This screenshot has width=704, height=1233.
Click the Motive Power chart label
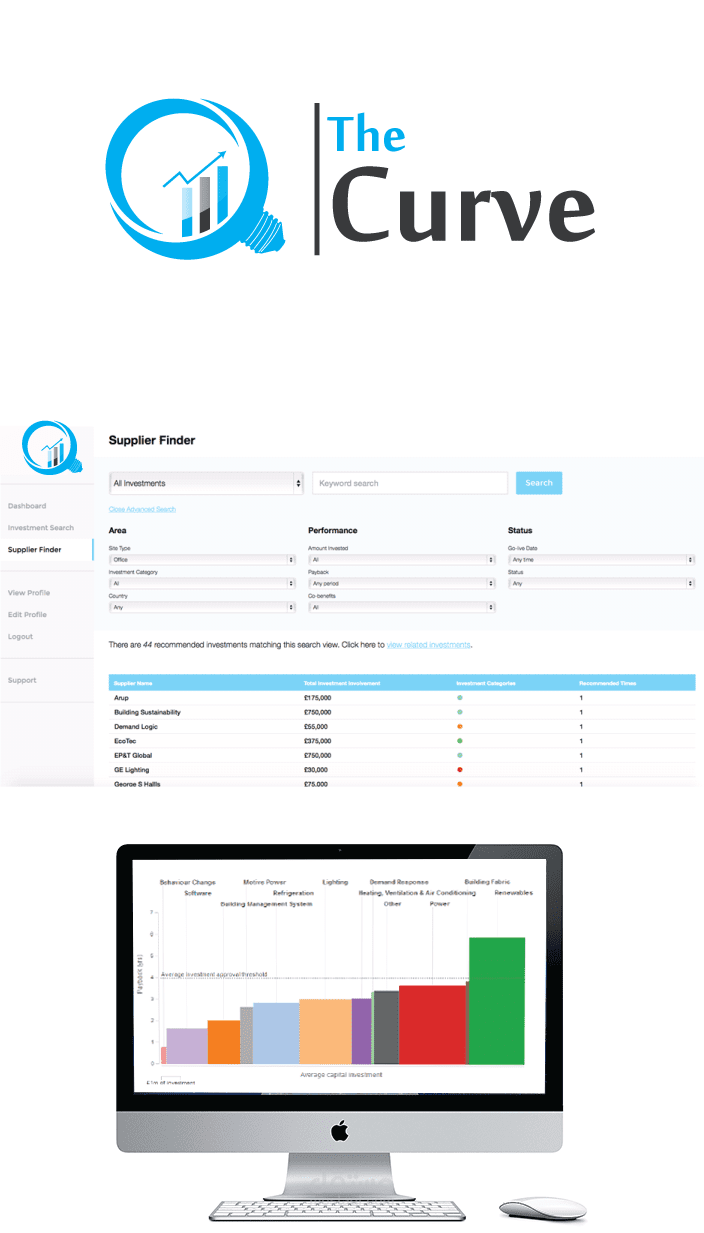pyautogui.click(x=265, y=882)
